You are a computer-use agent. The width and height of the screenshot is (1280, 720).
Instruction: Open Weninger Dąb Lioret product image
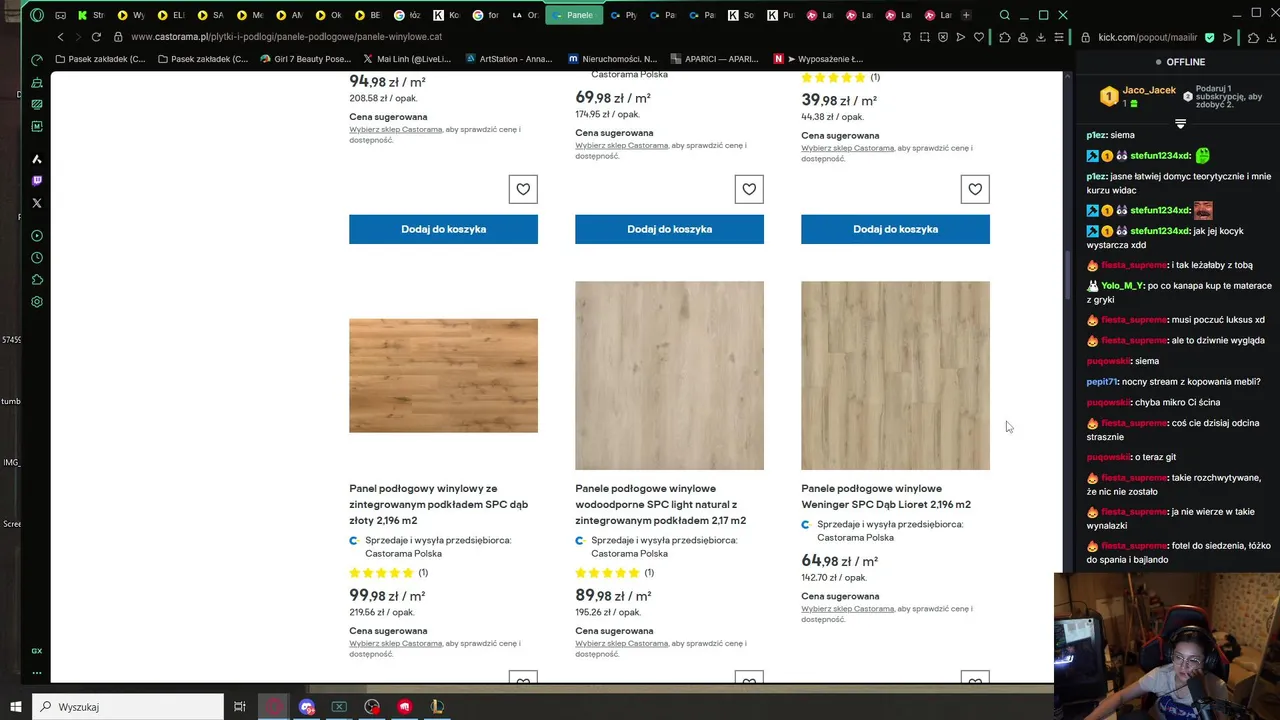(x=895, y=375)
